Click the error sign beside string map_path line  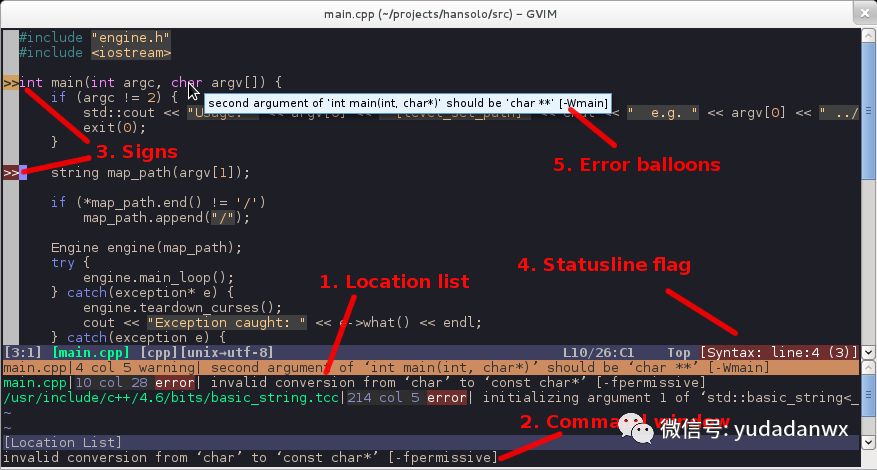point(11,172)
